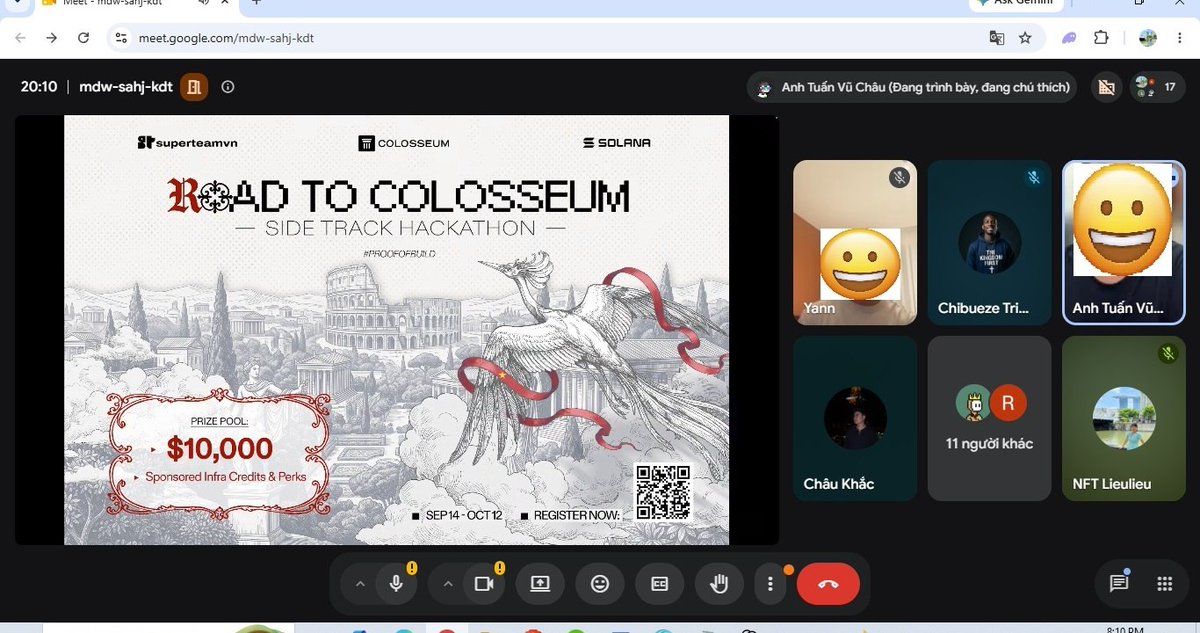
Task: Show the 17 participants list
Action: 1157,87
